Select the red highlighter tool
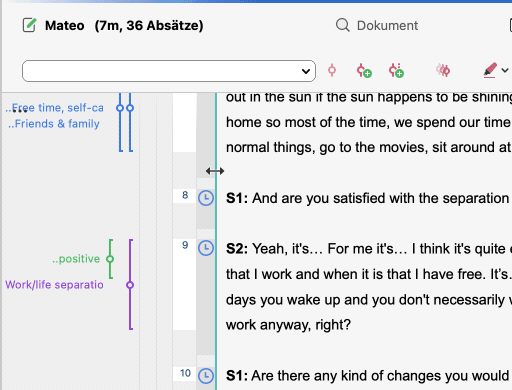Viewport: 512px width, 390px height. (x=490, y=70)
